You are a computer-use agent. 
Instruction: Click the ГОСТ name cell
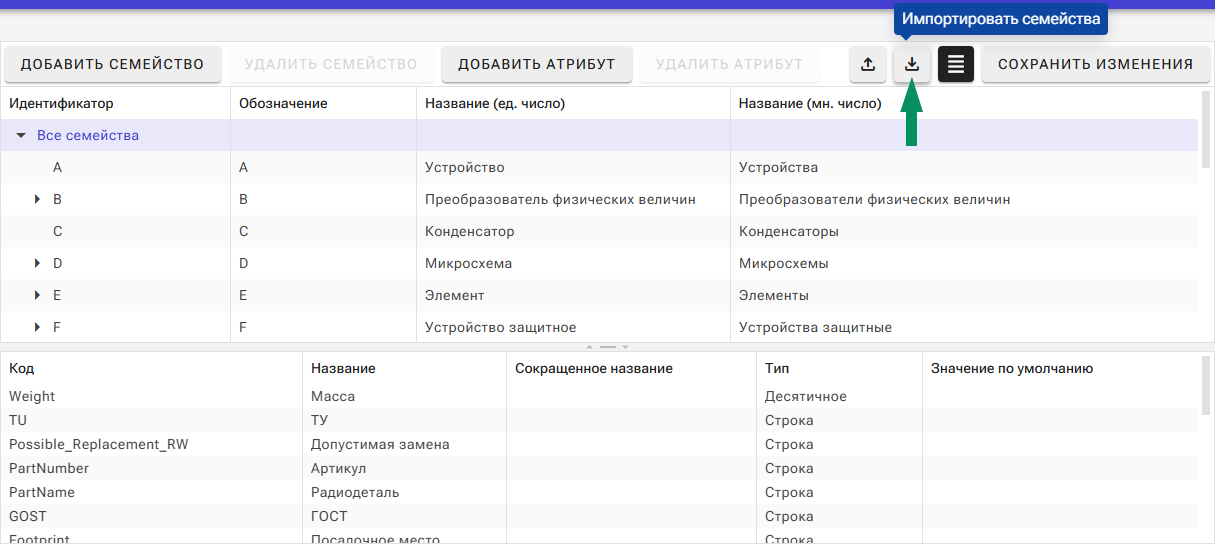[404, 516]
